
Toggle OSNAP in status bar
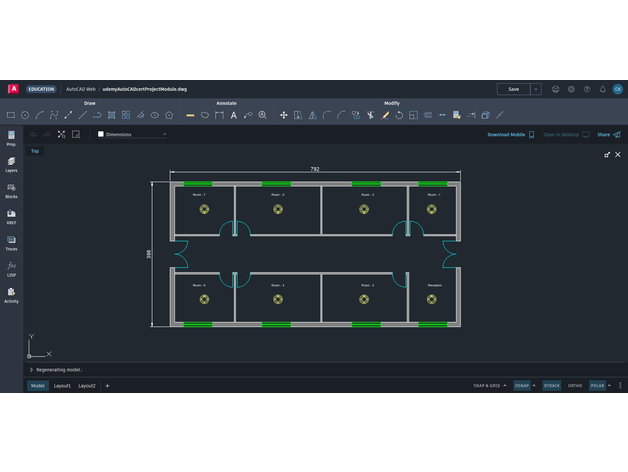522,385
